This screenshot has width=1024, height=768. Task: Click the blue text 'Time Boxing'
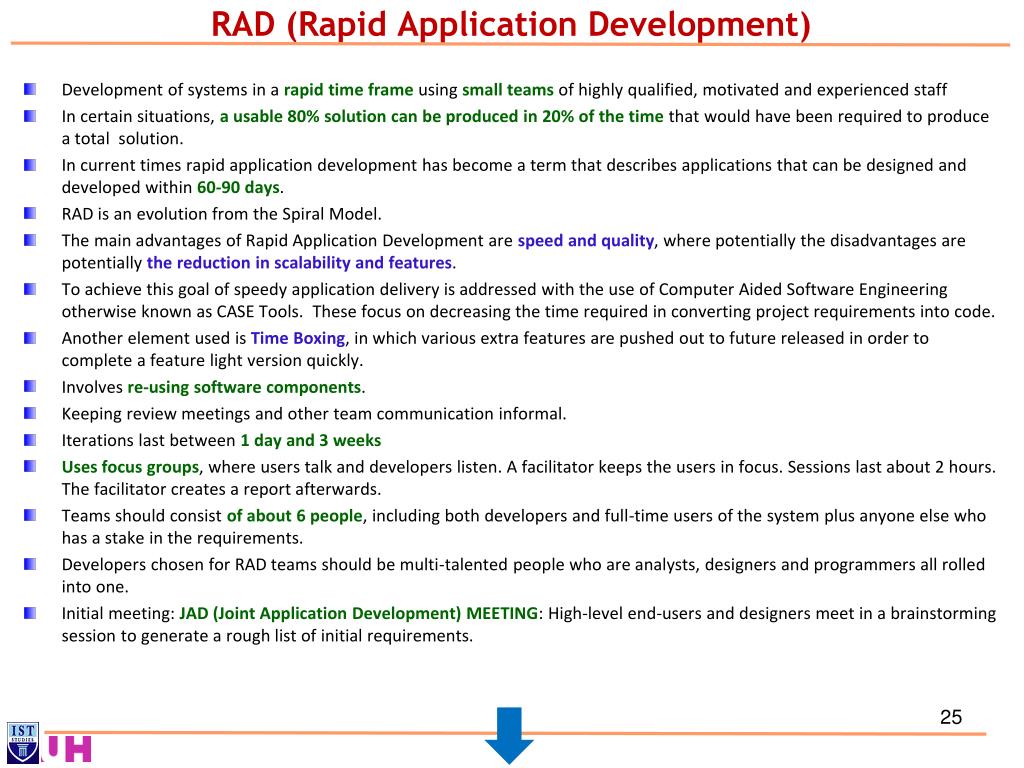[x=298, y=338]
